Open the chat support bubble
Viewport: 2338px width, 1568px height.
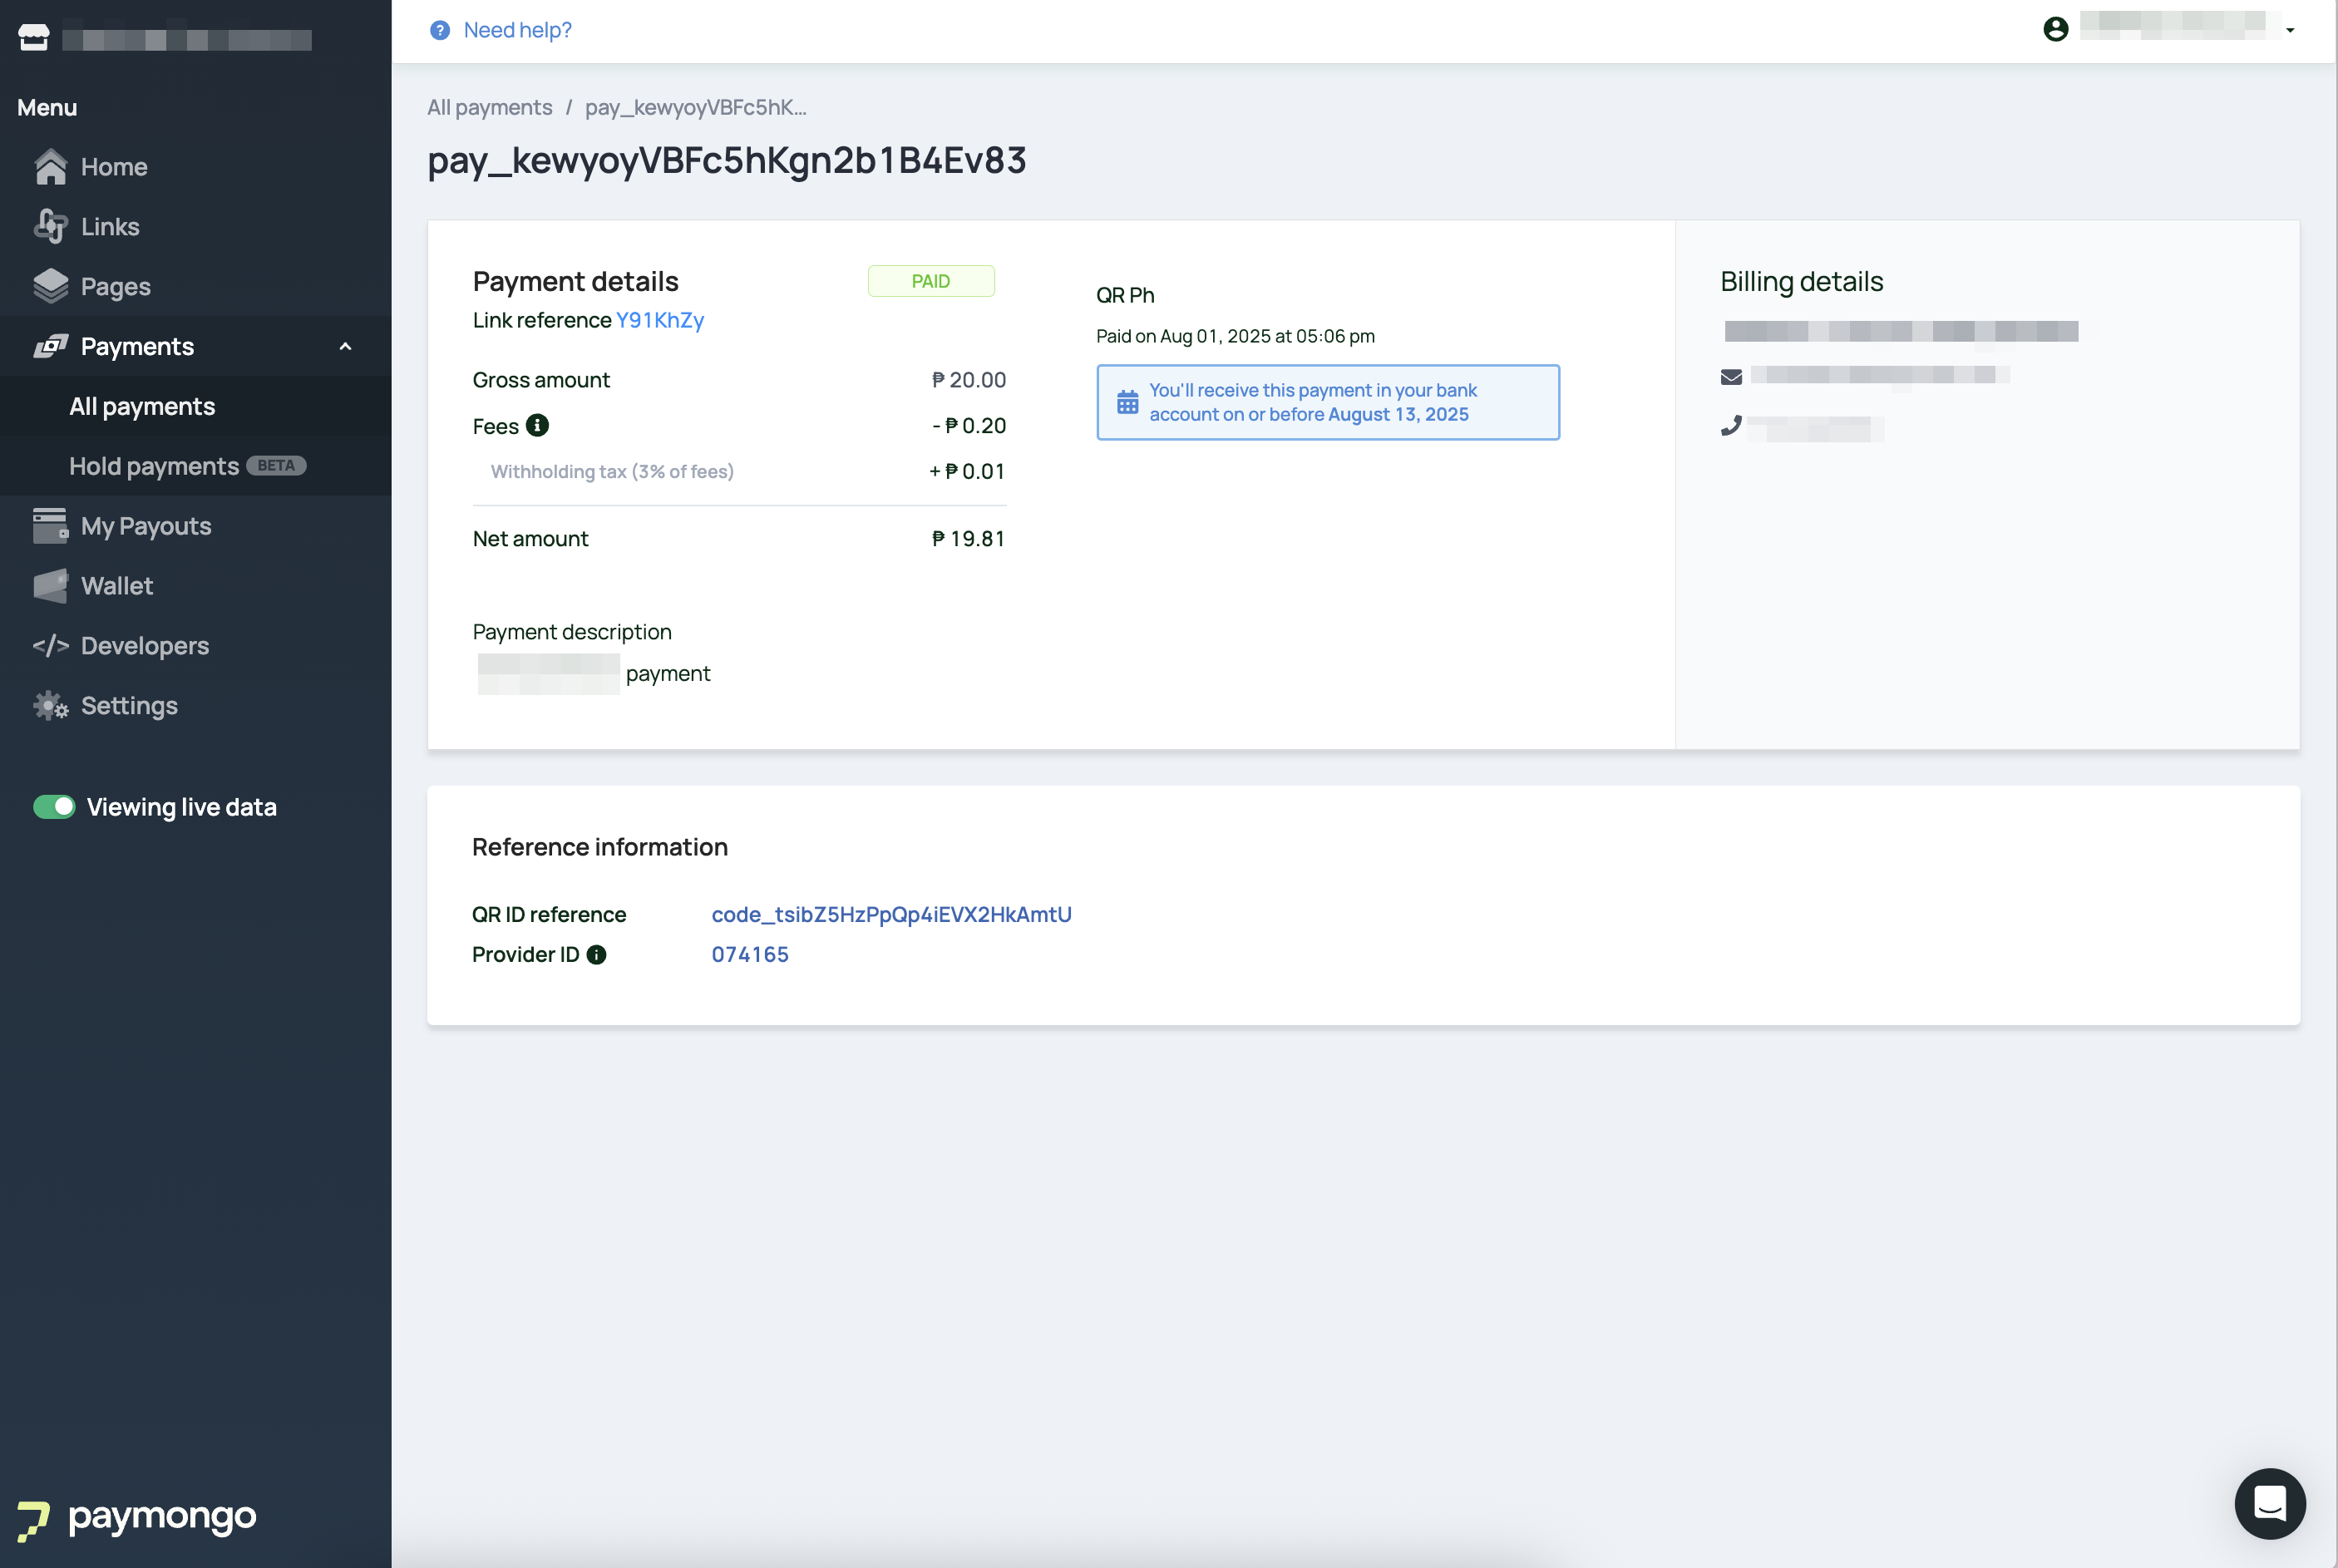click(x=2269, y=1502)
